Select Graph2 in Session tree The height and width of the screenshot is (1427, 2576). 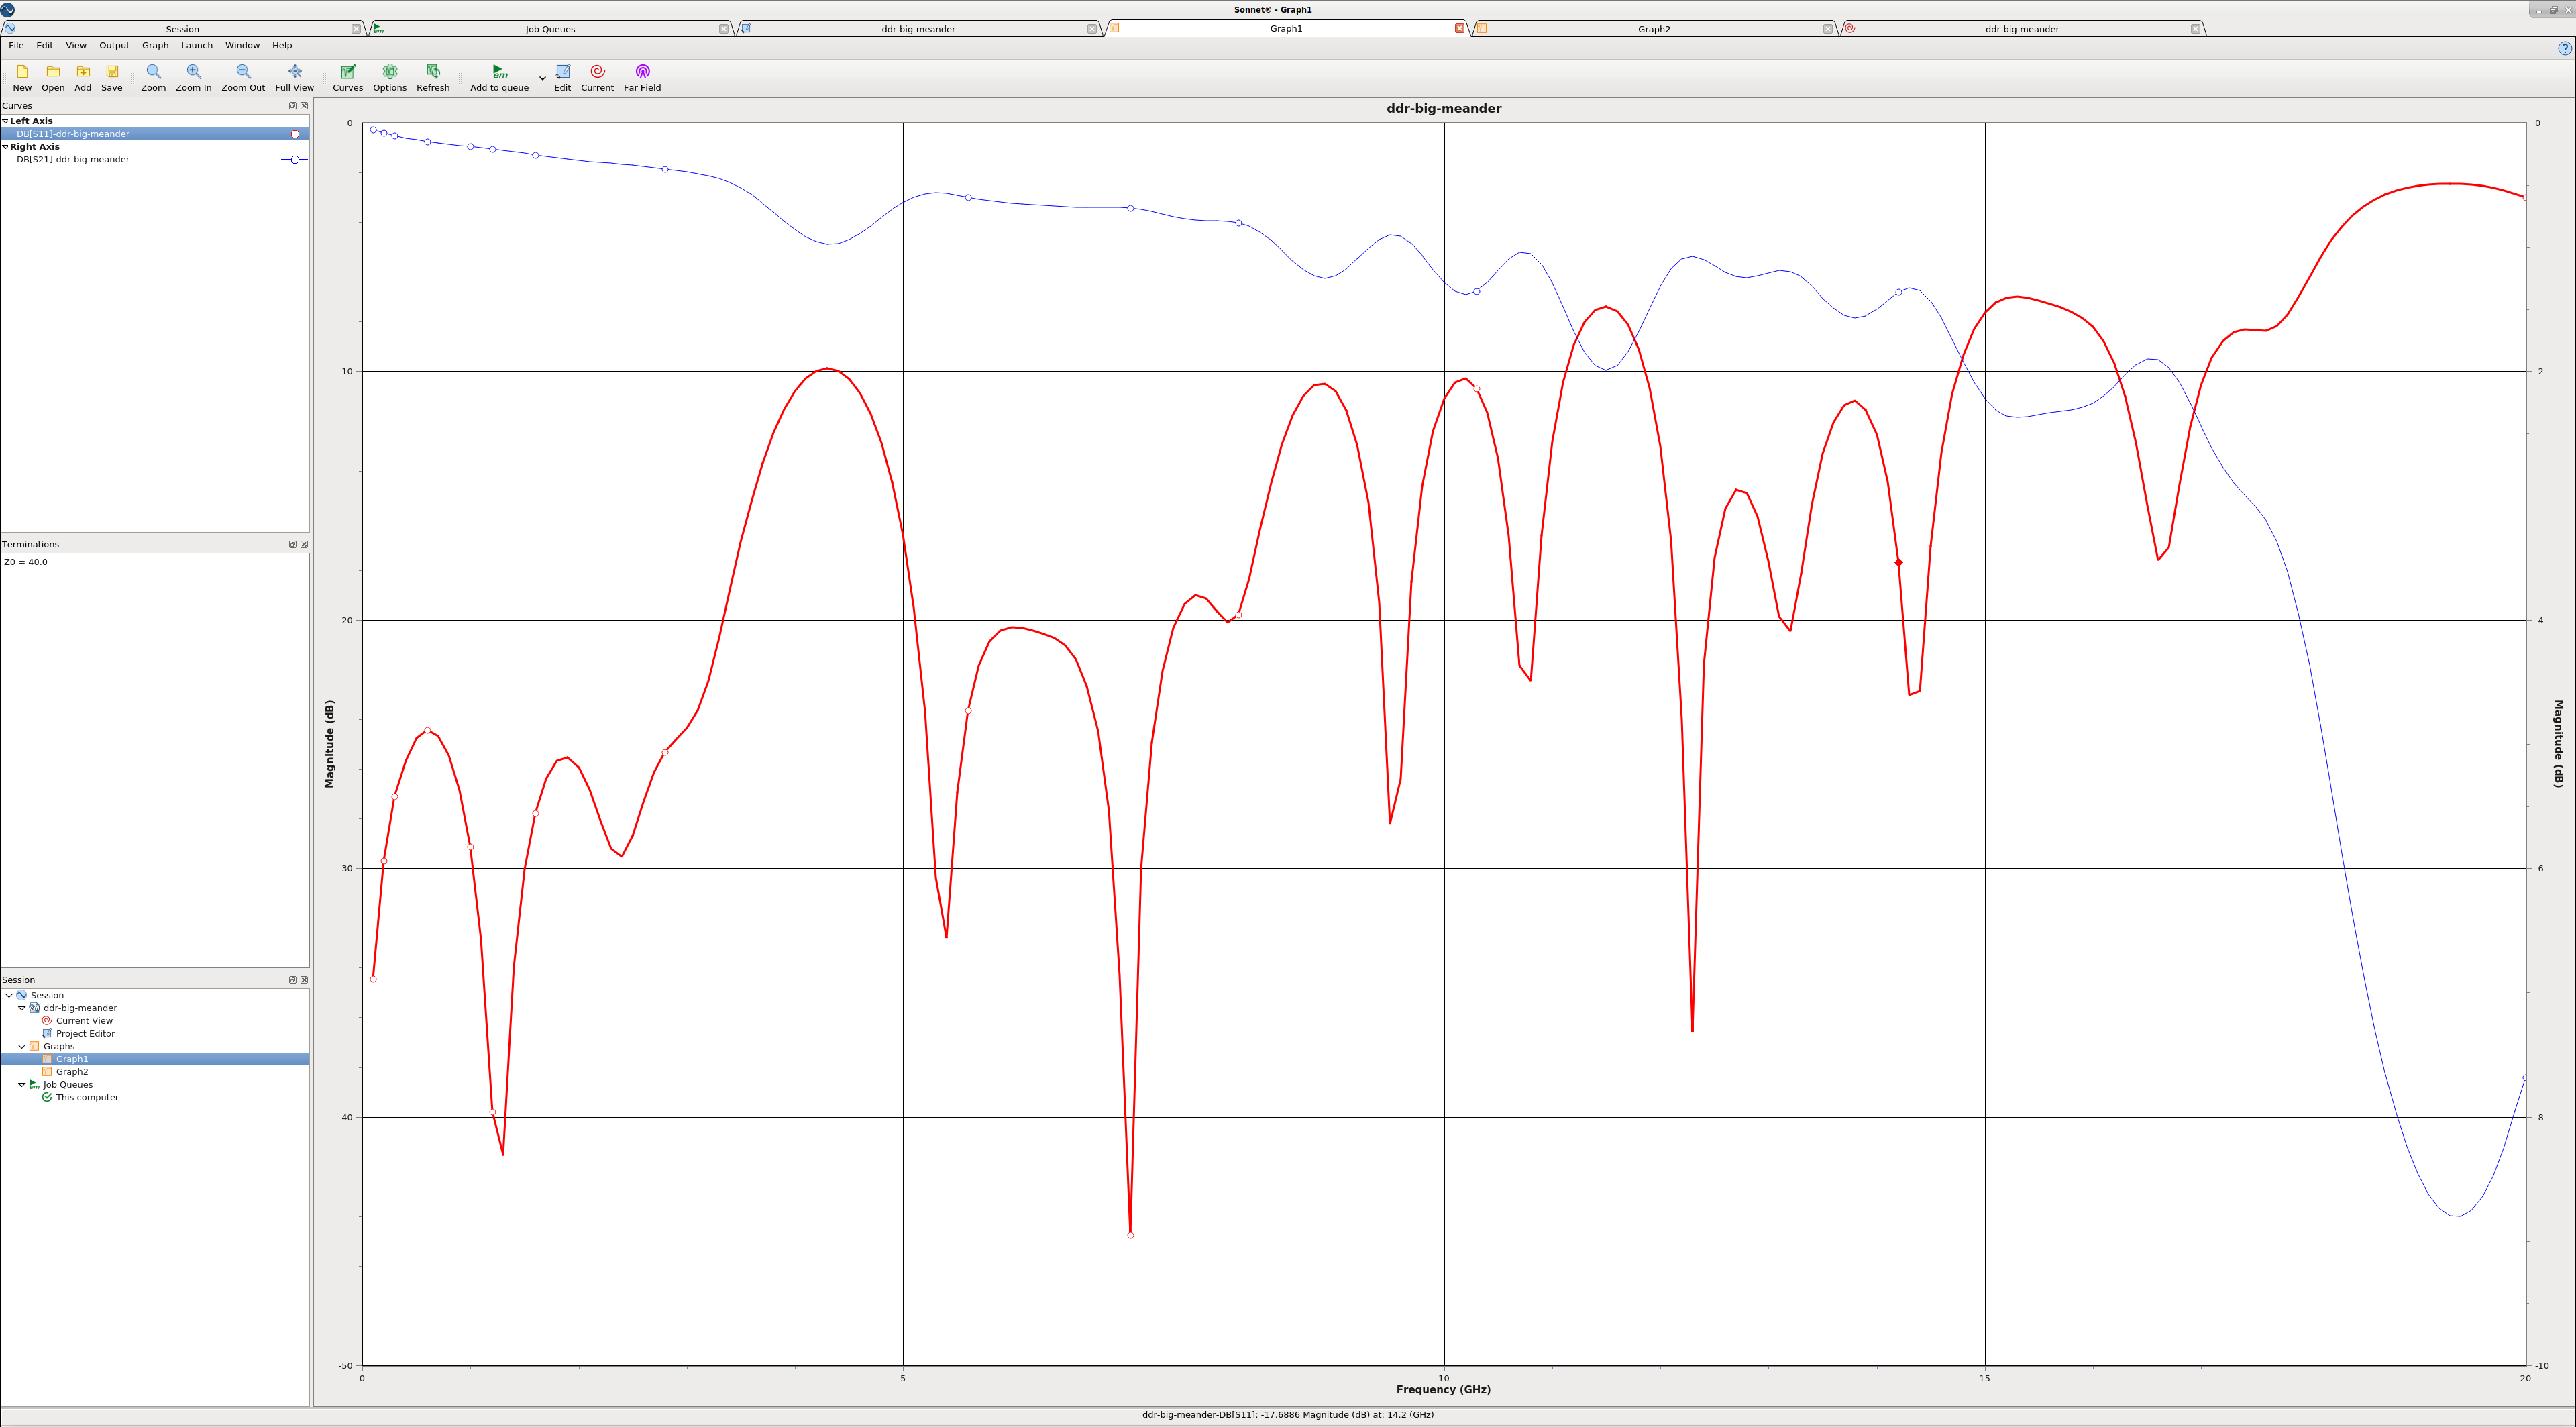tap(72, 1072)
